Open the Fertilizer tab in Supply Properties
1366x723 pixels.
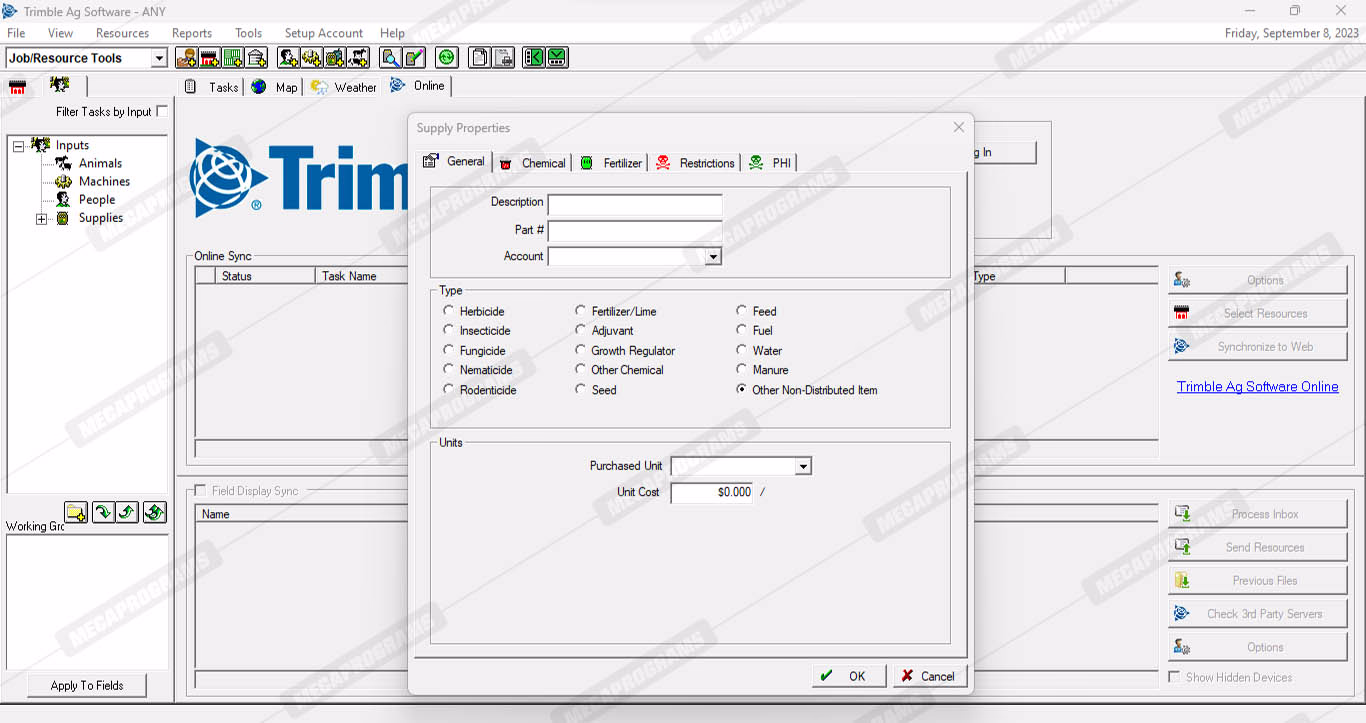pos(611,163)
